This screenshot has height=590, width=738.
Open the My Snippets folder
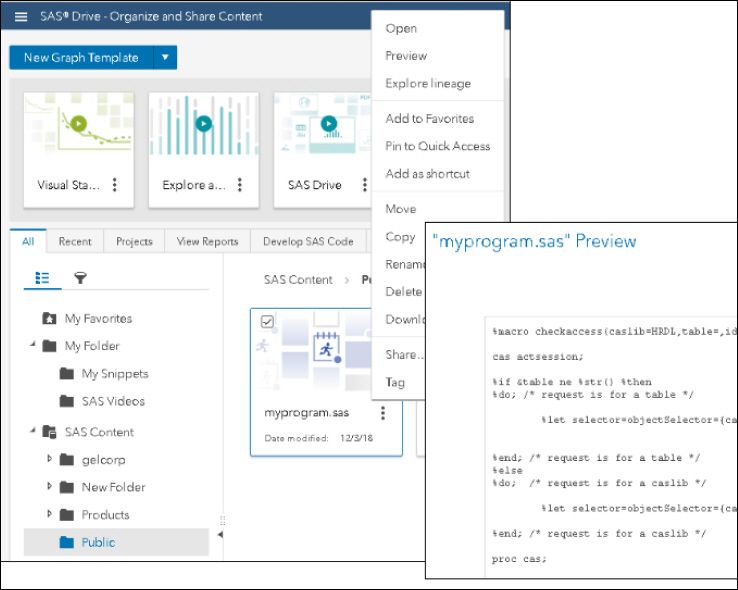pyautogui.click(x=115, y=374)
